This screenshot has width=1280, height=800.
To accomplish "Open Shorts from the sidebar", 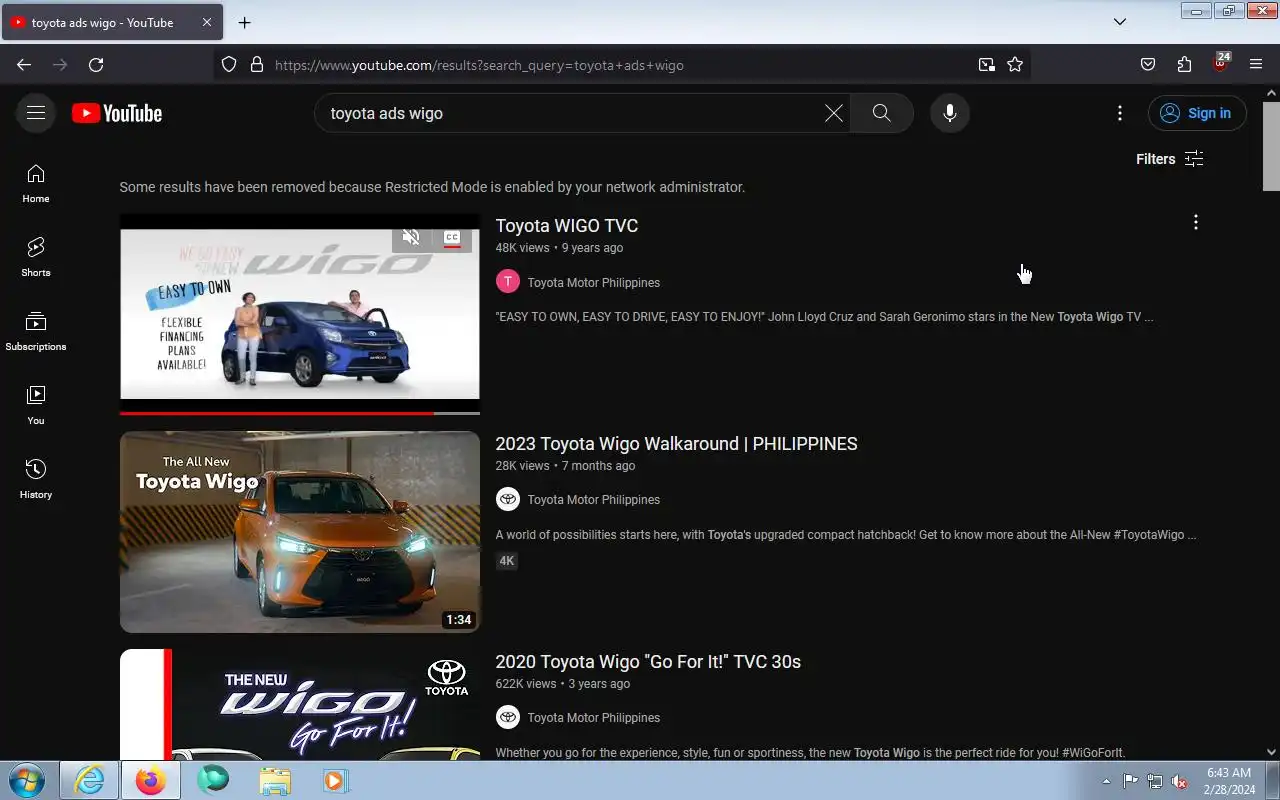I will point(36,257).
